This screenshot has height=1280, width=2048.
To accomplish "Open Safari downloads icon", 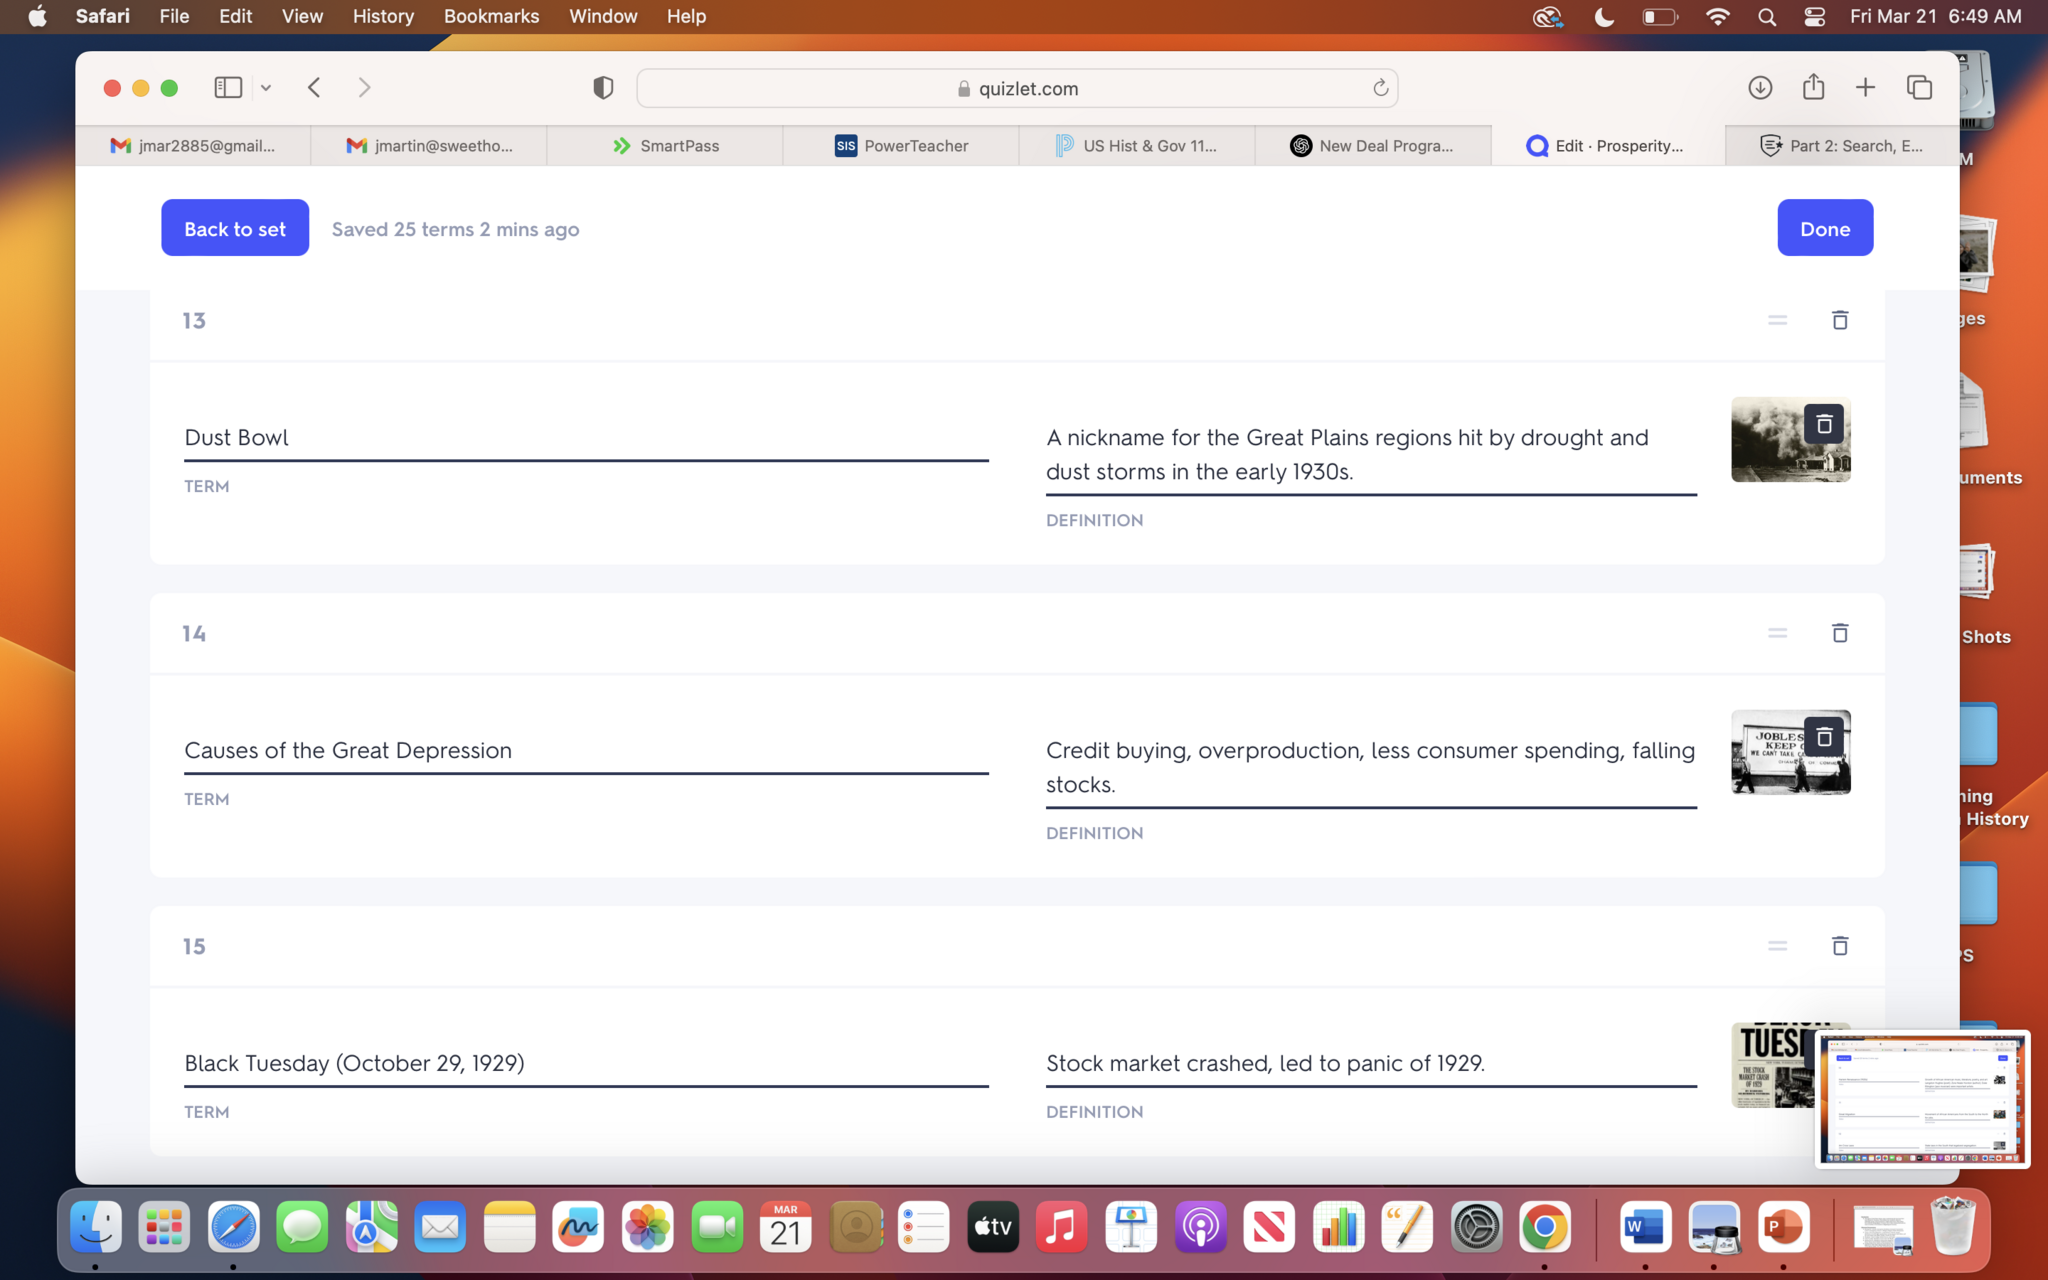I will [1760, 88].
